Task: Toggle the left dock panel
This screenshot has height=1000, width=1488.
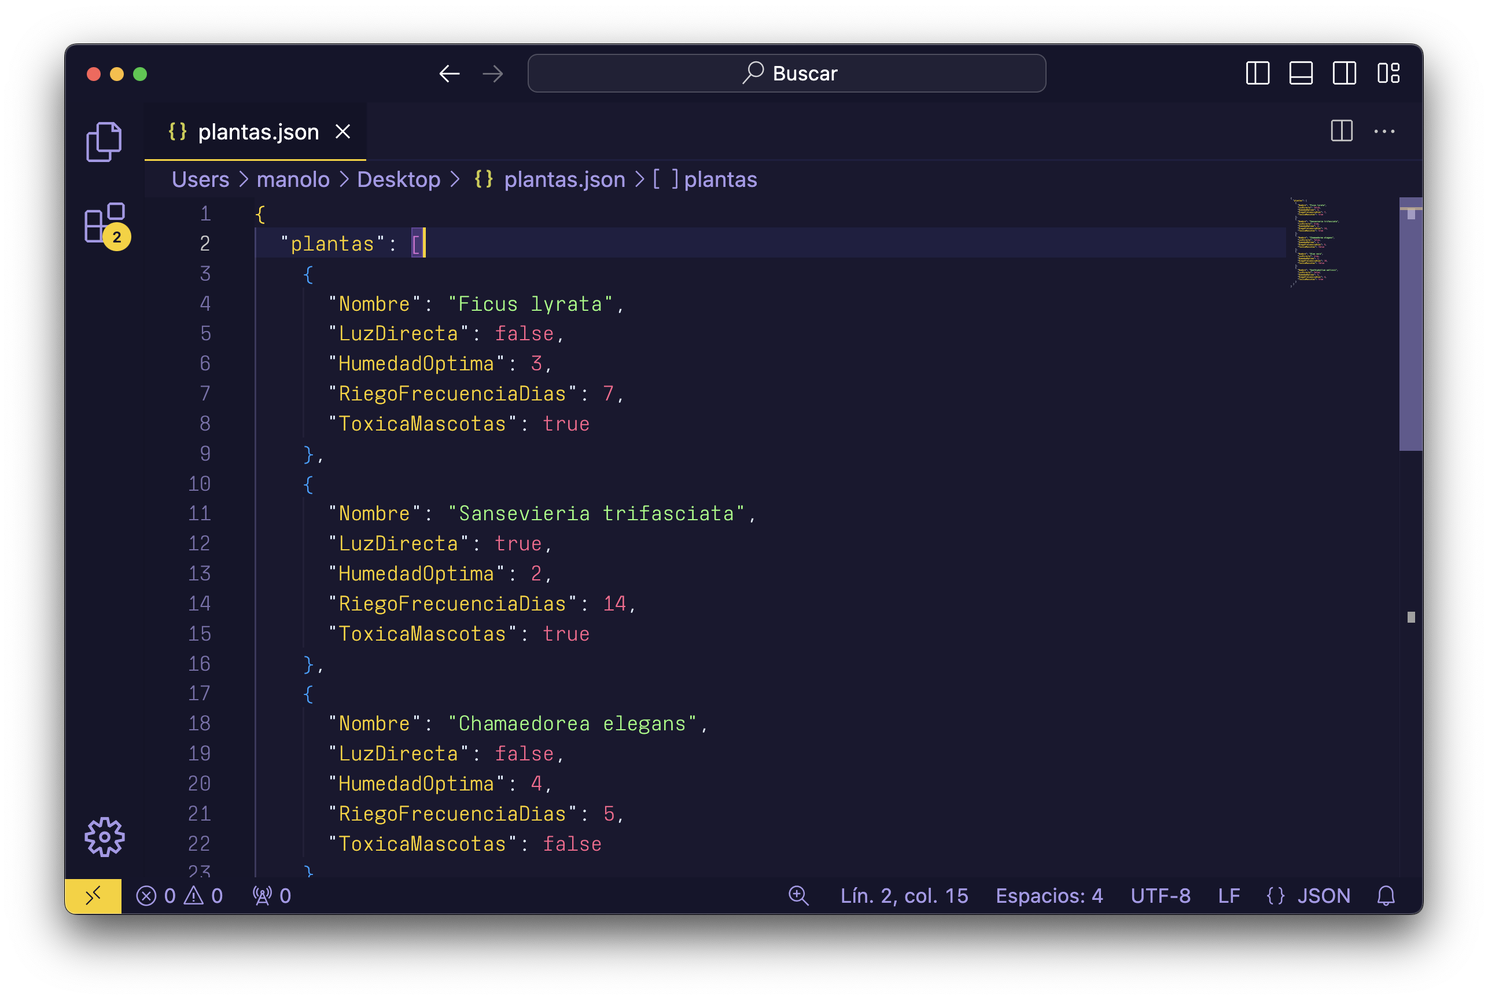Action: click(x=1257, y=73)
